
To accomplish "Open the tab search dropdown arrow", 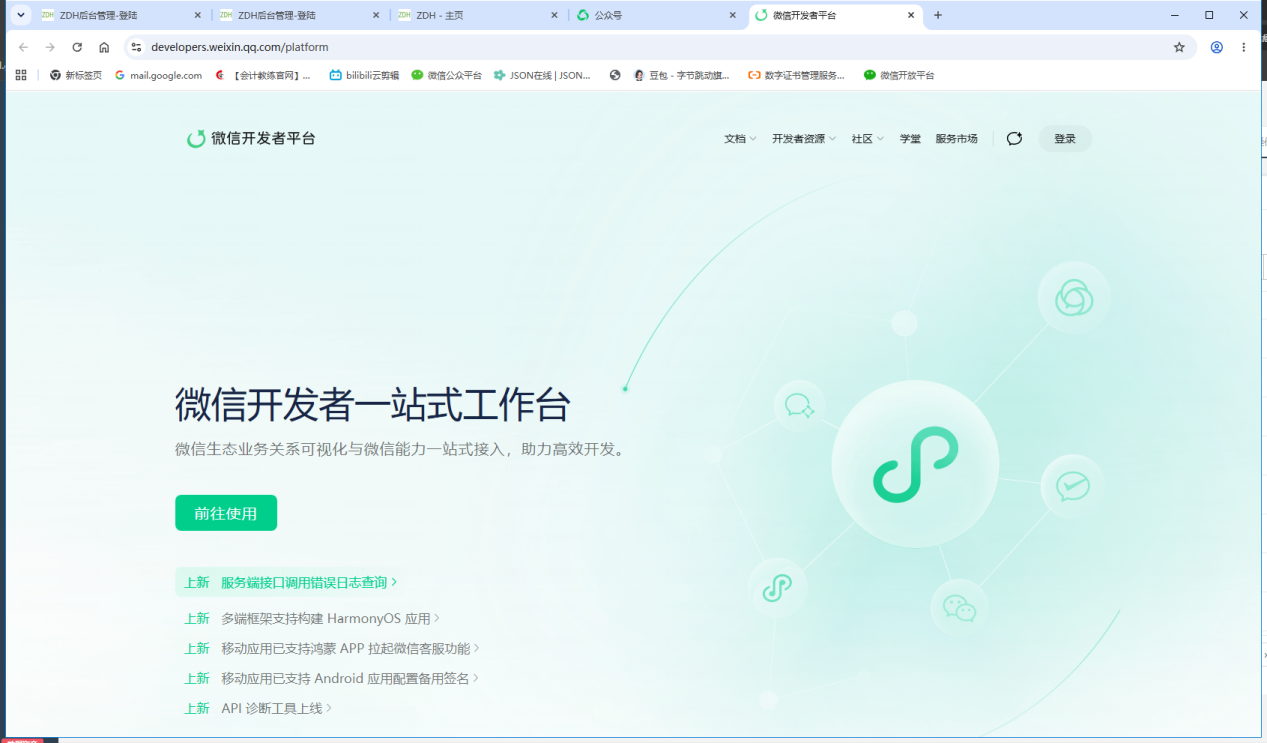I will 20,15.
